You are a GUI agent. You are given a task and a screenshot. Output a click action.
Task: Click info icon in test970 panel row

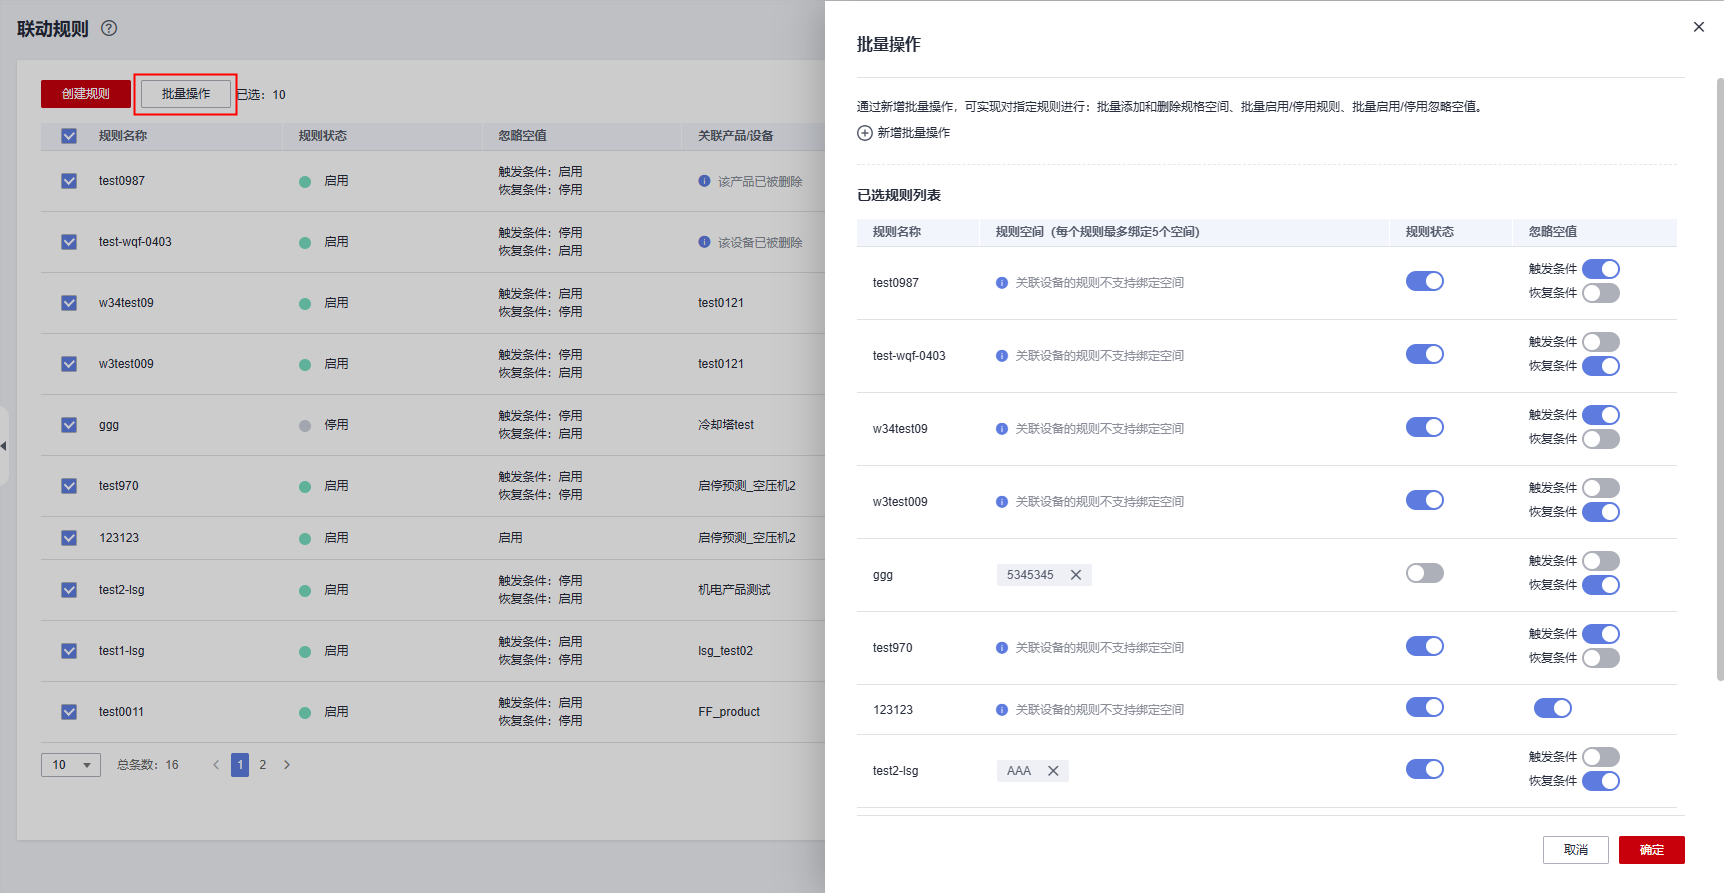coord(1002,648)
